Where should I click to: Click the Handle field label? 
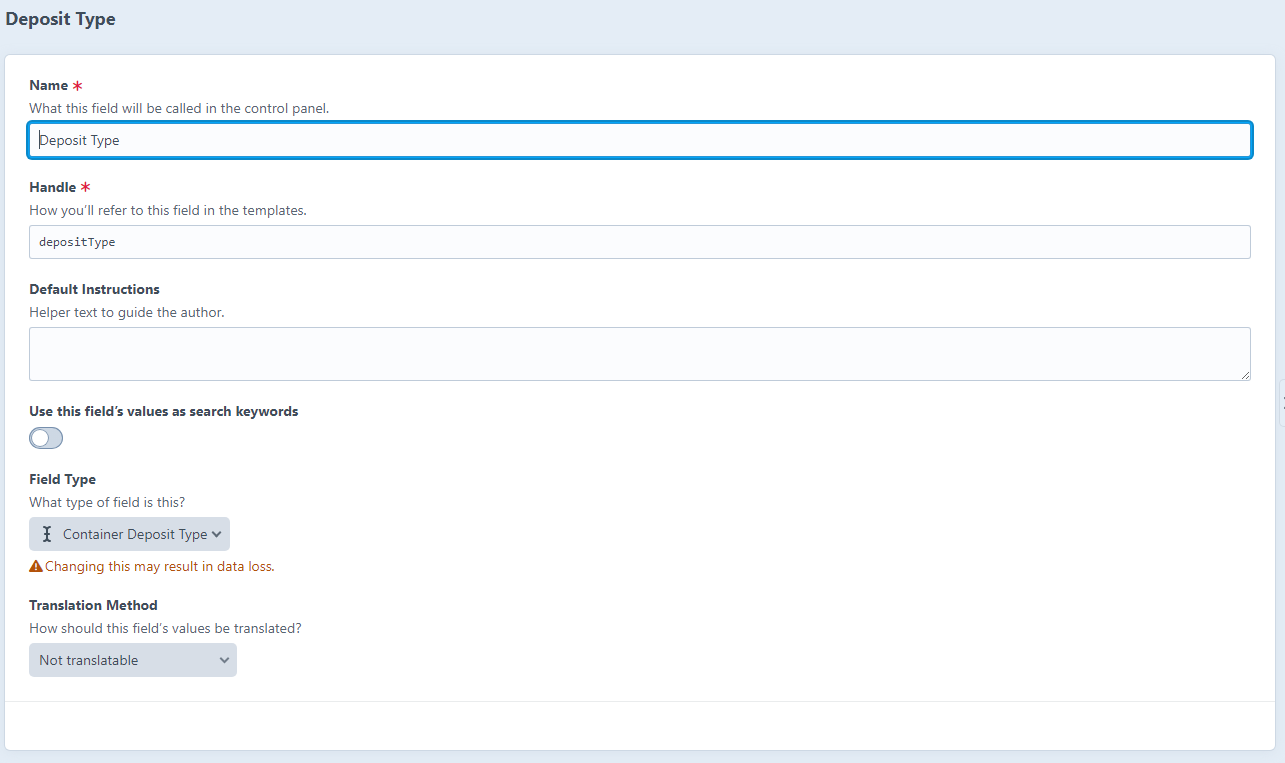(53, 187)
